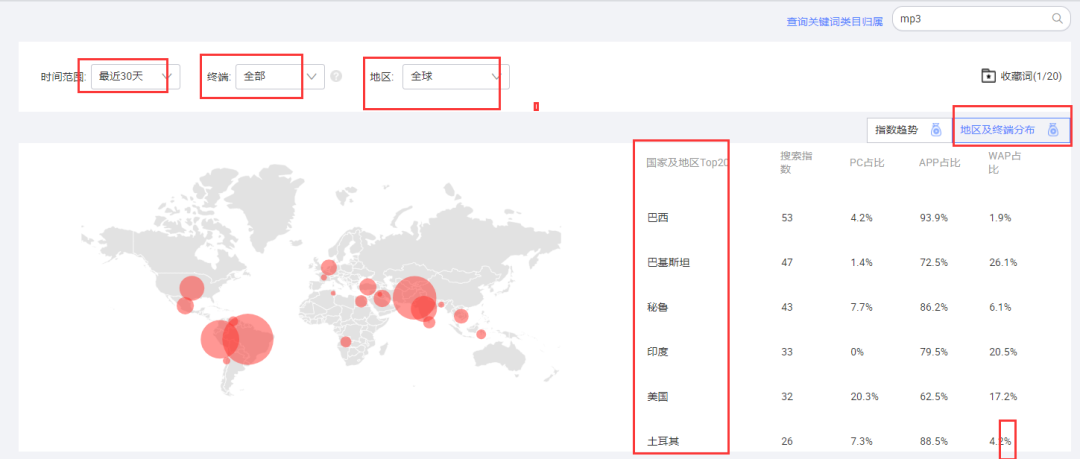This screenshot has height=459, width=1080.
Task: Open the 地区 dropdown showing 全球
Action: 457,76
